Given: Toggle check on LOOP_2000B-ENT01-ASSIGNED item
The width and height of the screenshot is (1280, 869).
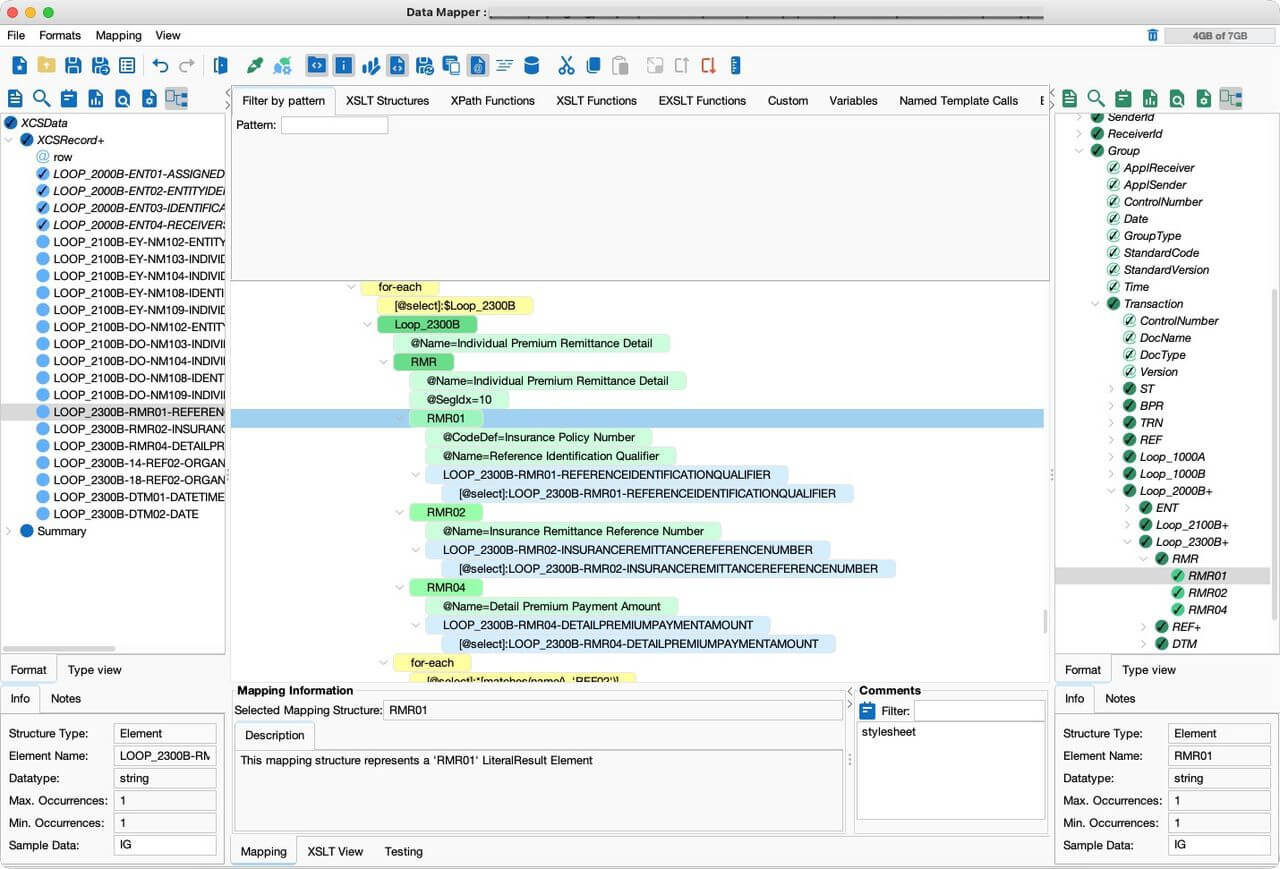Looking at the screenshot, I should click(x=42, y=174).
